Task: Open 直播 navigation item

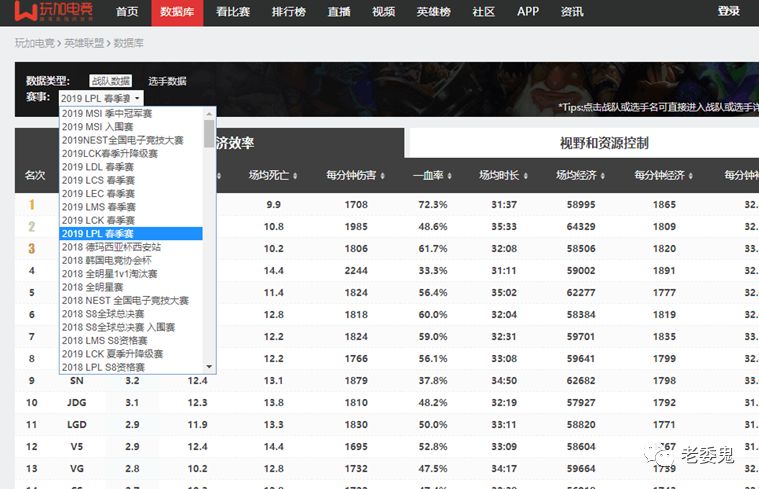Action: click(339, 12)
